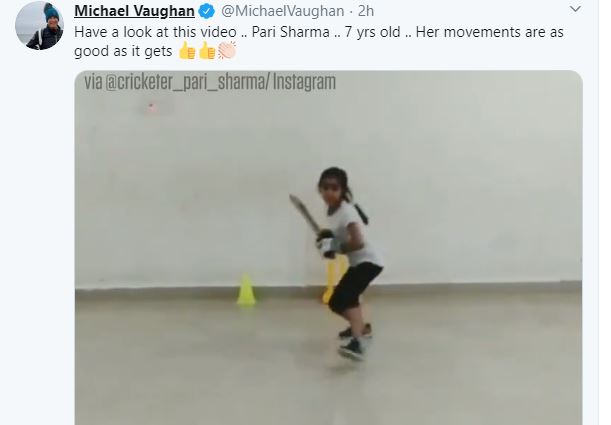The height and width of the screenshot is (425, 611).
Task: Click the '7 yrs old' text in tweet
Action: (x=373, y=32)
